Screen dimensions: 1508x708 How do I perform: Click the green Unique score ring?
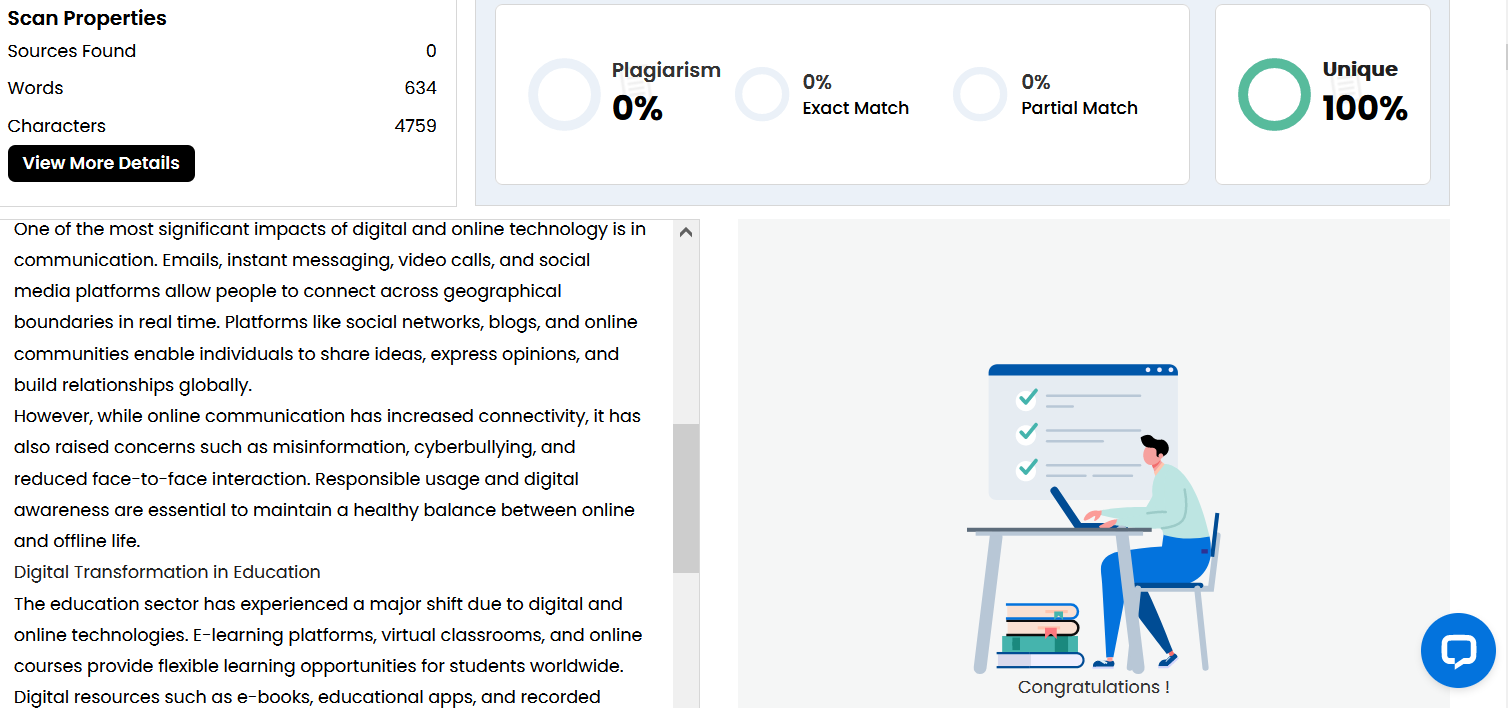coord(1274,95)
